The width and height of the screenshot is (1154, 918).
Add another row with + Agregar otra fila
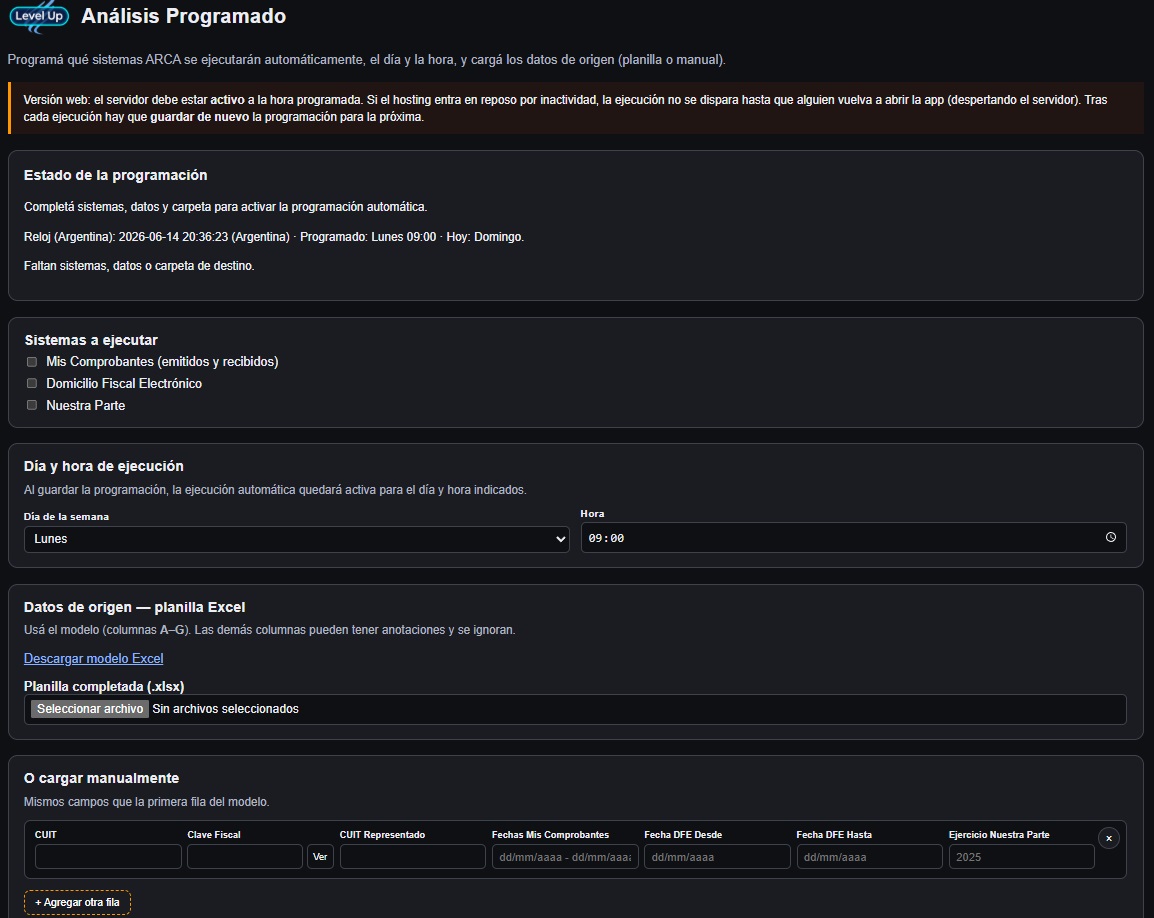[x=77, y=903]
